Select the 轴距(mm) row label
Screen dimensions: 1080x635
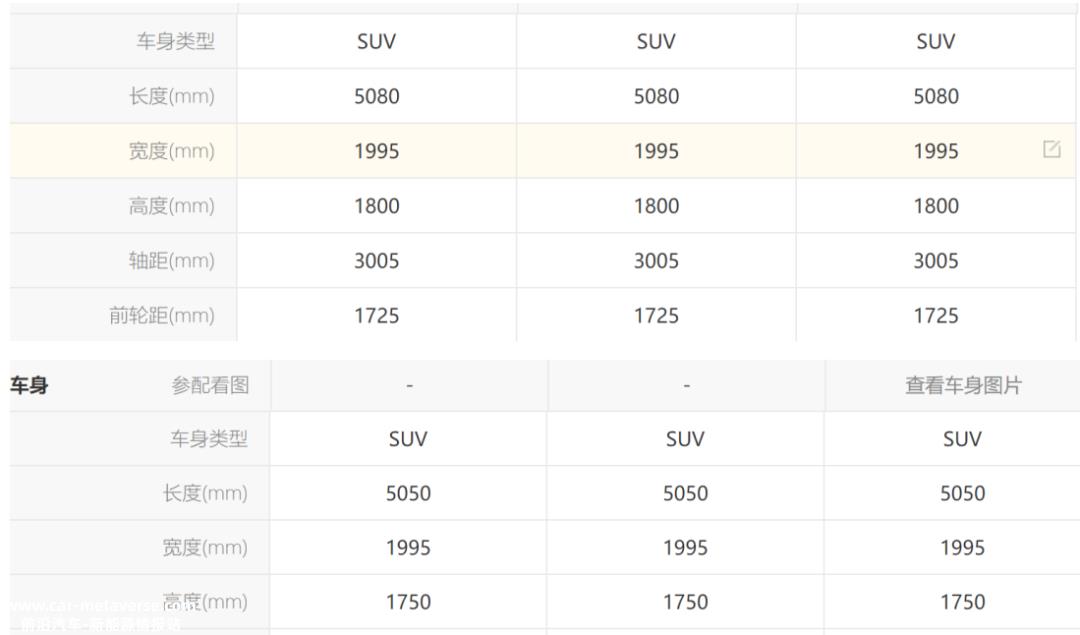click(x=172, y=260)
